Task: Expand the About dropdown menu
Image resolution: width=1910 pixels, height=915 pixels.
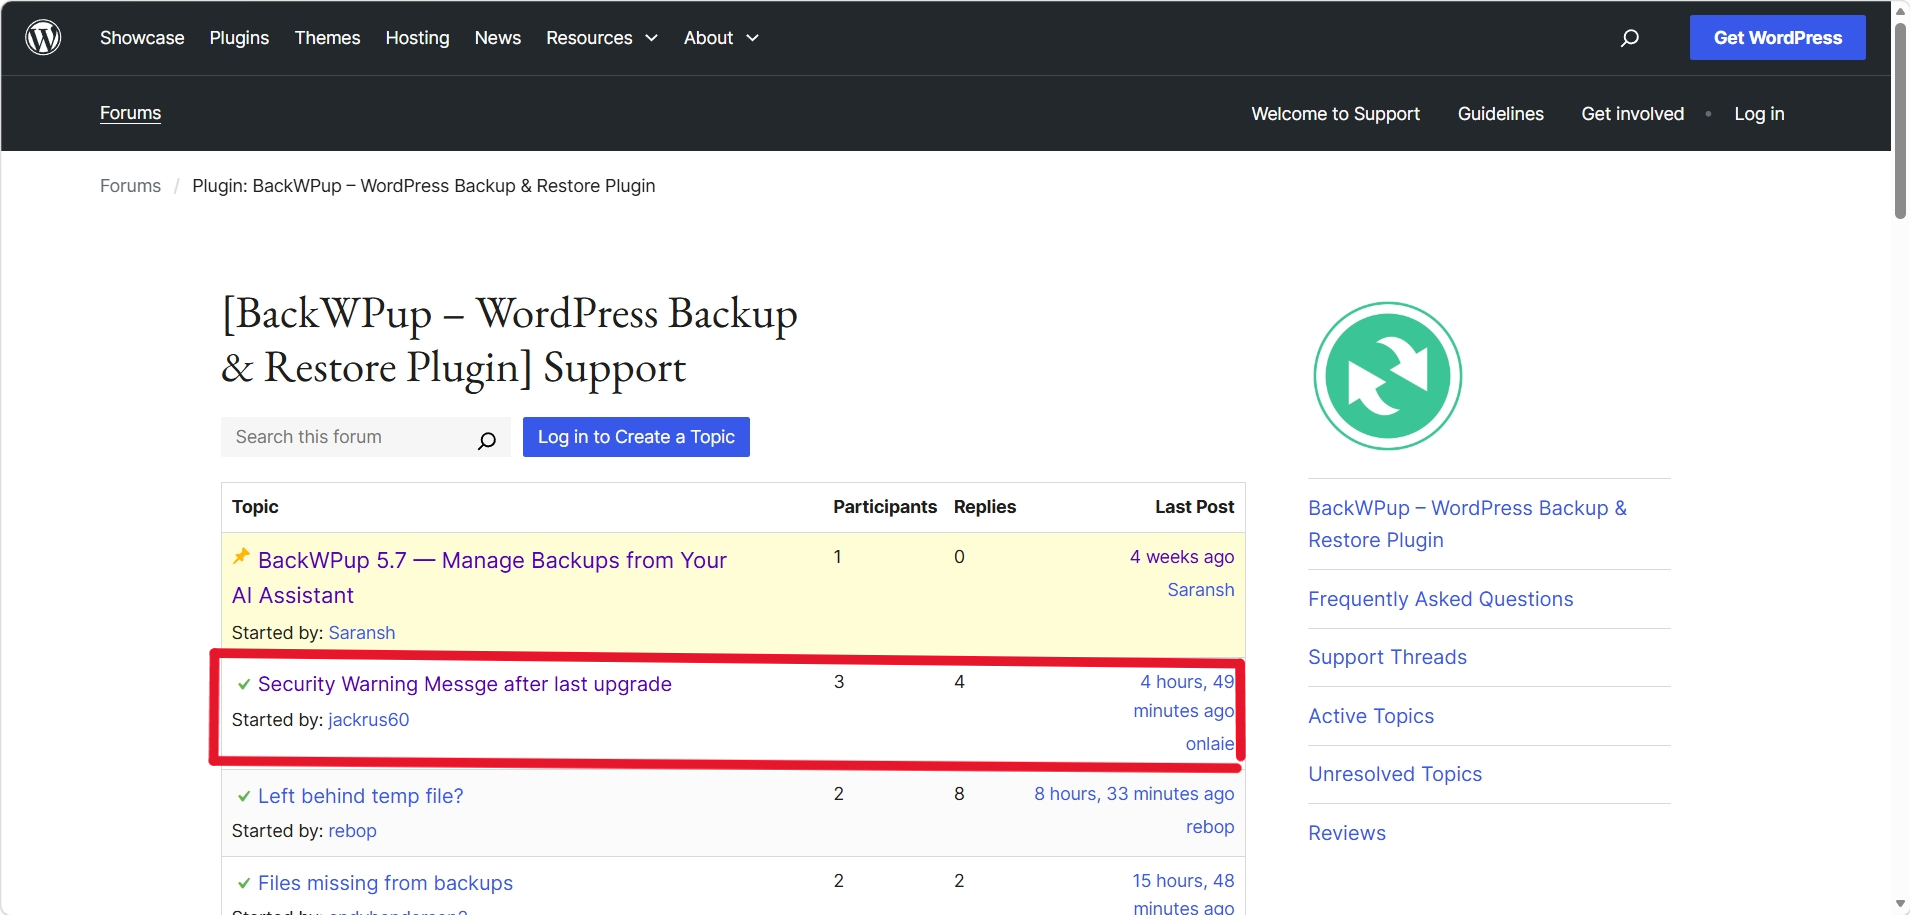Action: coord(721,38)
